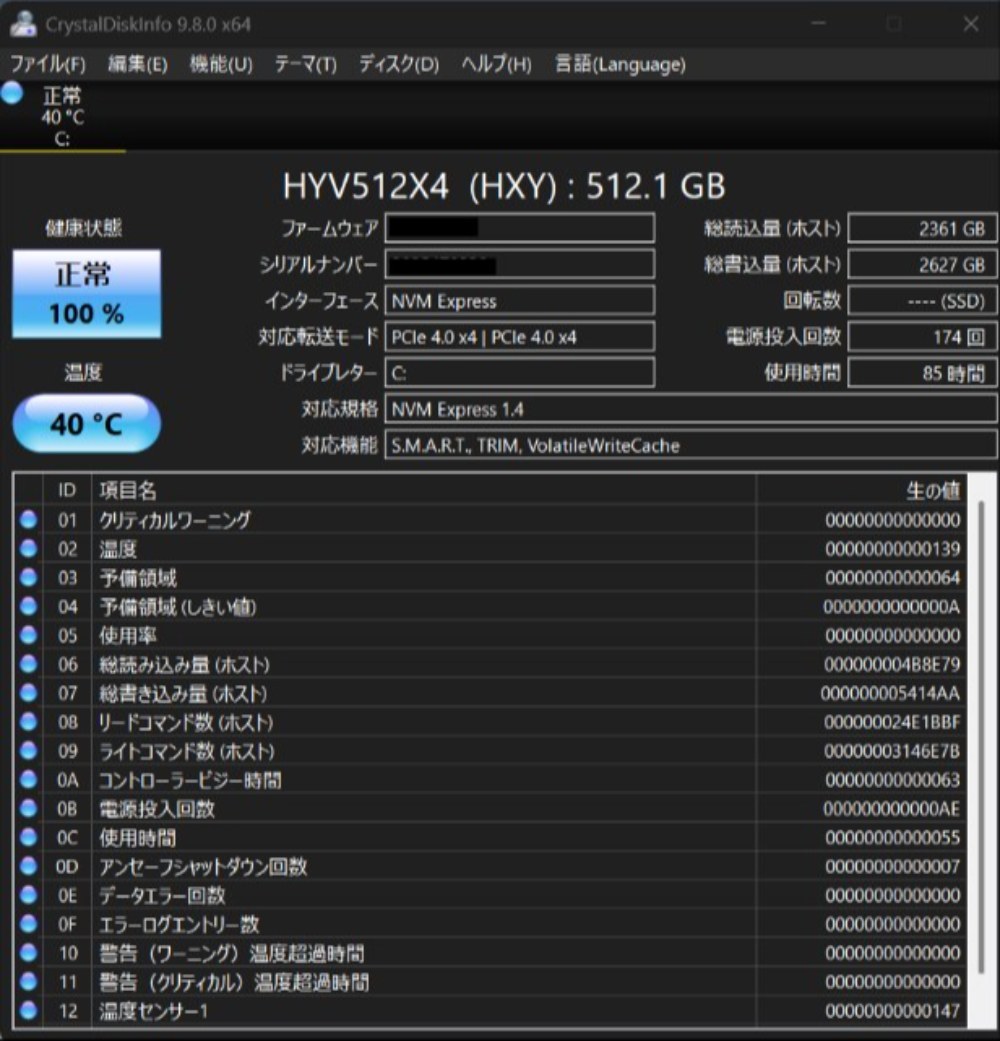Click the SMART list vertical scrollbar

pyautogui.click(x=981, y=737)
